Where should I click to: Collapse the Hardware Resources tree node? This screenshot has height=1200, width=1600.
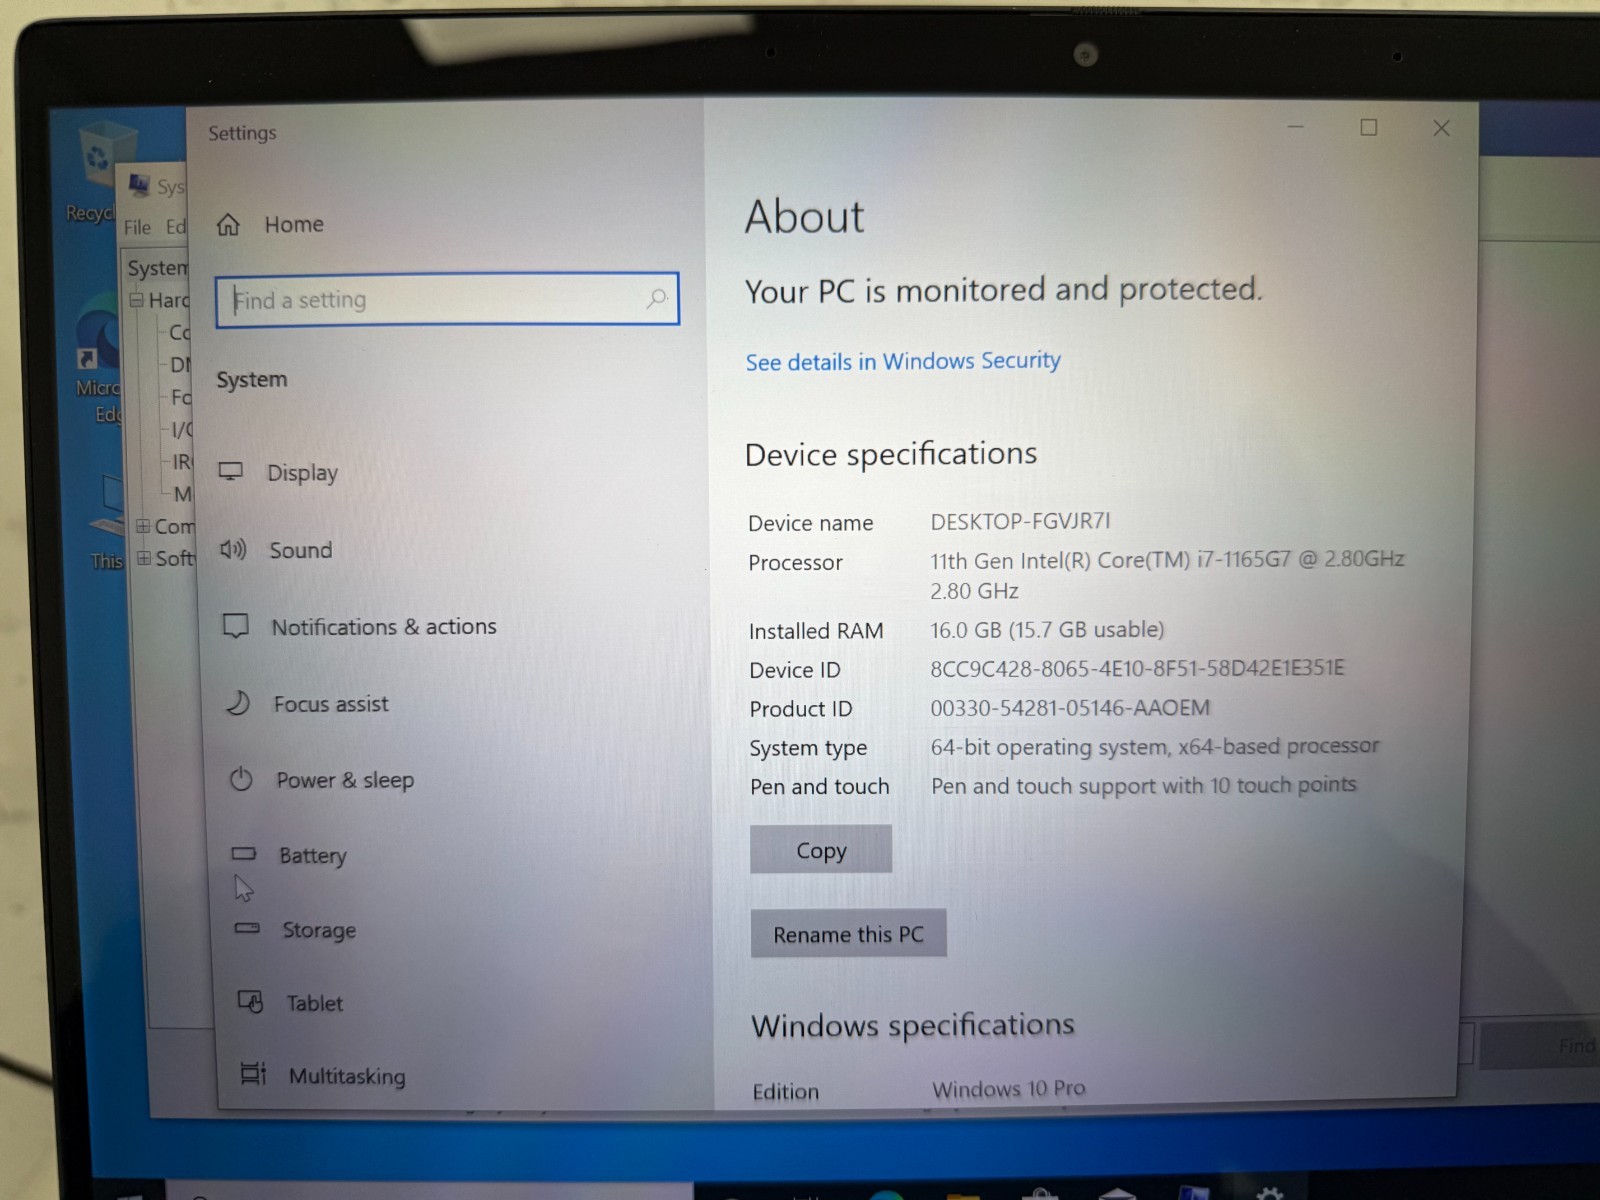click(137, 300)
